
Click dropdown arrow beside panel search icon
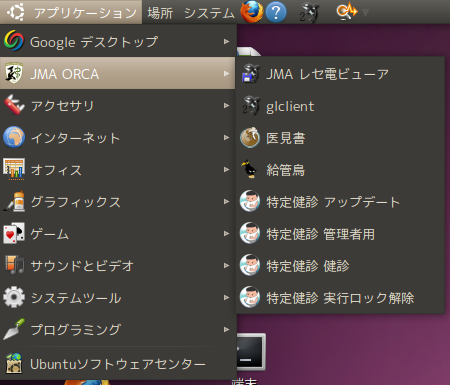click(365, 13)
